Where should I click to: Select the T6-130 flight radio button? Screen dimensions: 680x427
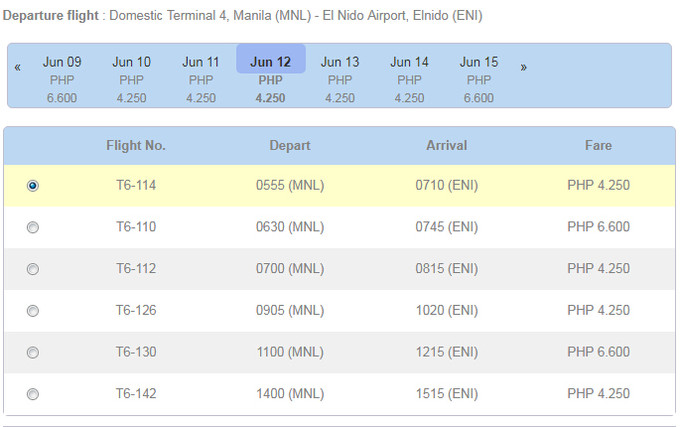click(x=33, y=353)
